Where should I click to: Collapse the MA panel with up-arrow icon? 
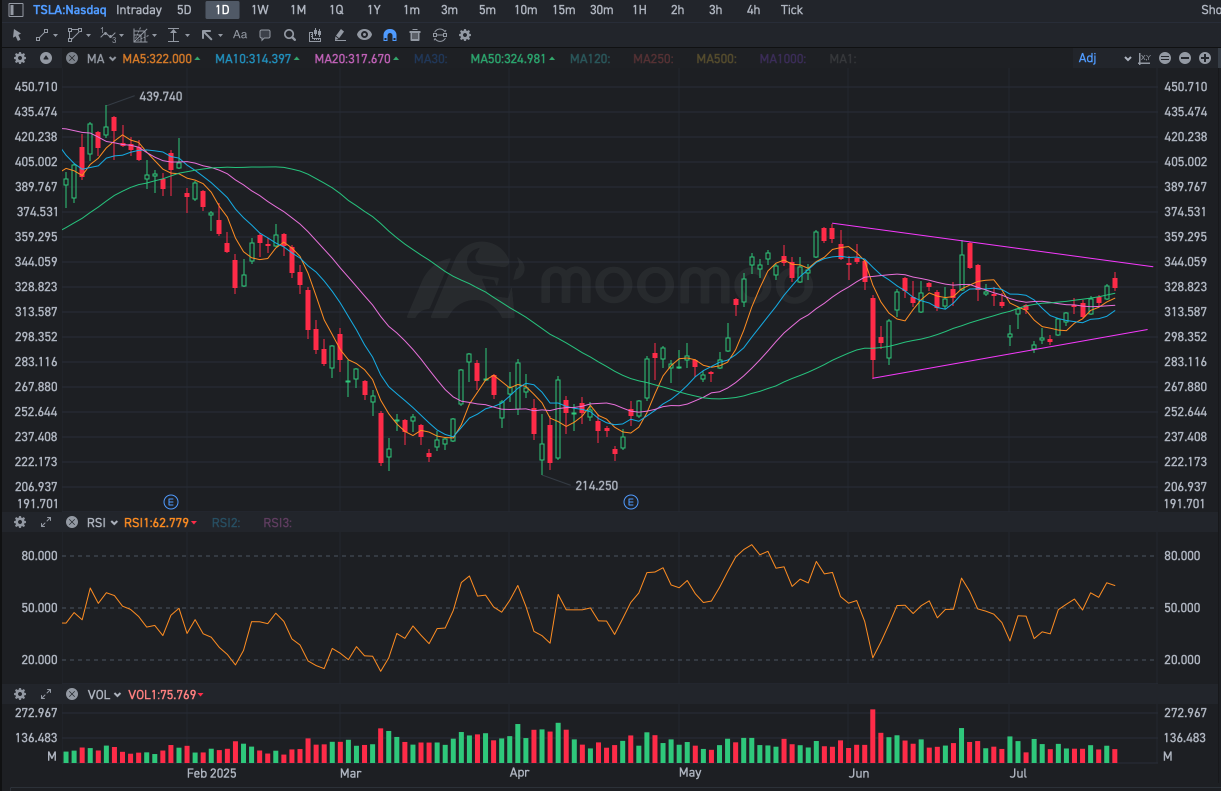pyautogui.click(x=46, y=58)
